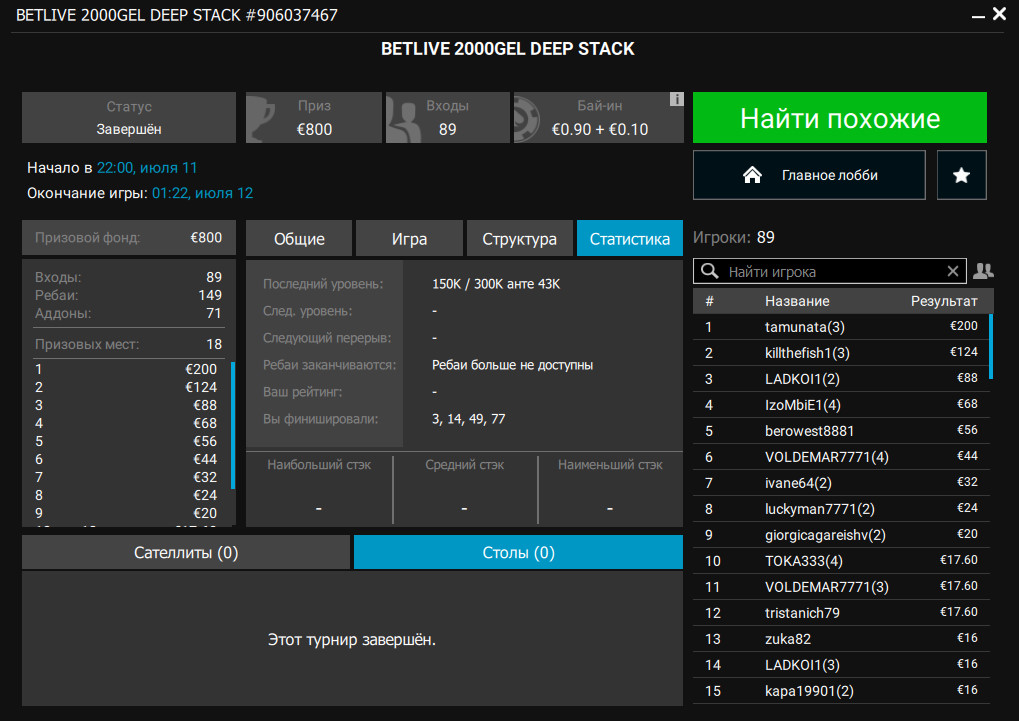
Task: Click the home icon in Главное лобби
Action: pyautogui.click(x=753, y=175)
